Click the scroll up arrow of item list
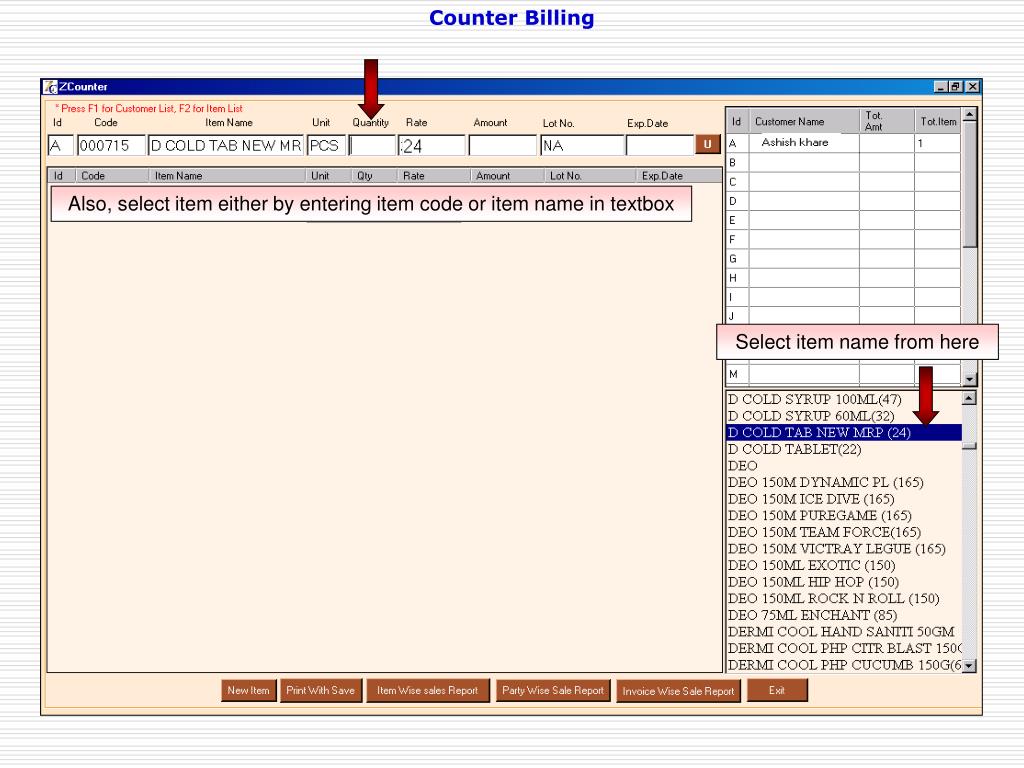1024x768 pixels. [x=969, y=398]
